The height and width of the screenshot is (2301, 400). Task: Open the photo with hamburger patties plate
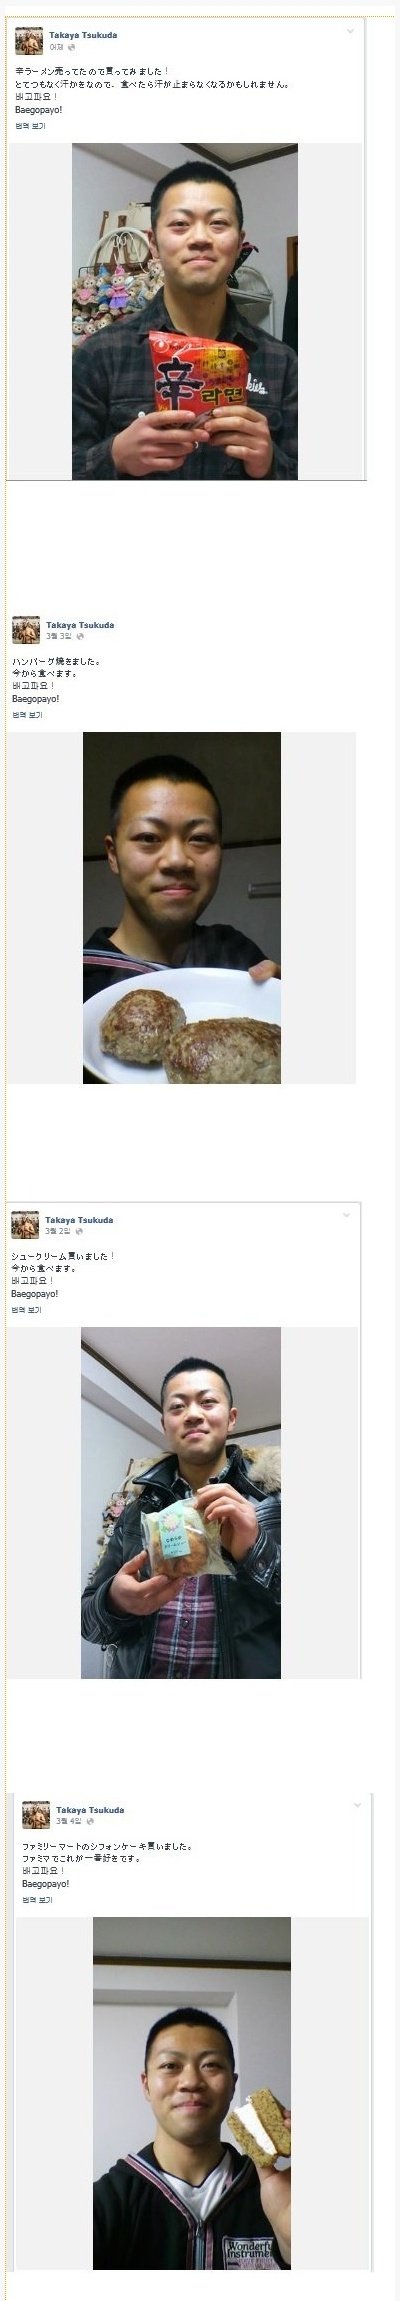(x=182, y=908)
